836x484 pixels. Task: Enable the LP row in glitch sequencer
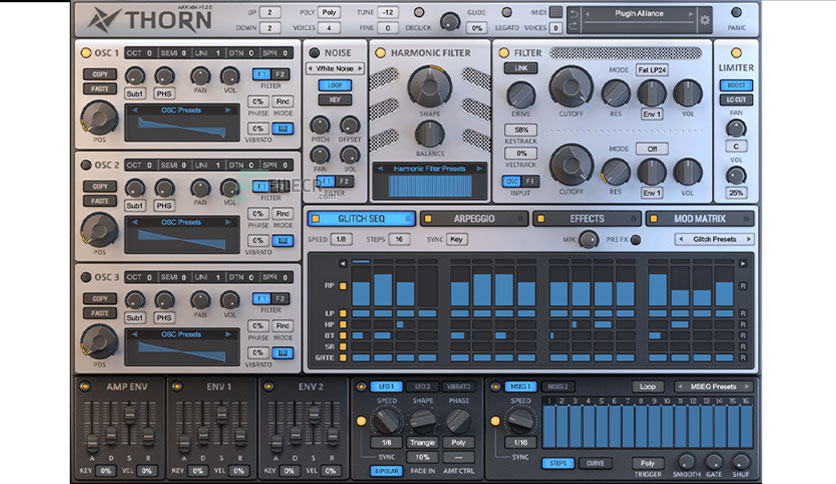pyautogui.click(x=343, y=314)
